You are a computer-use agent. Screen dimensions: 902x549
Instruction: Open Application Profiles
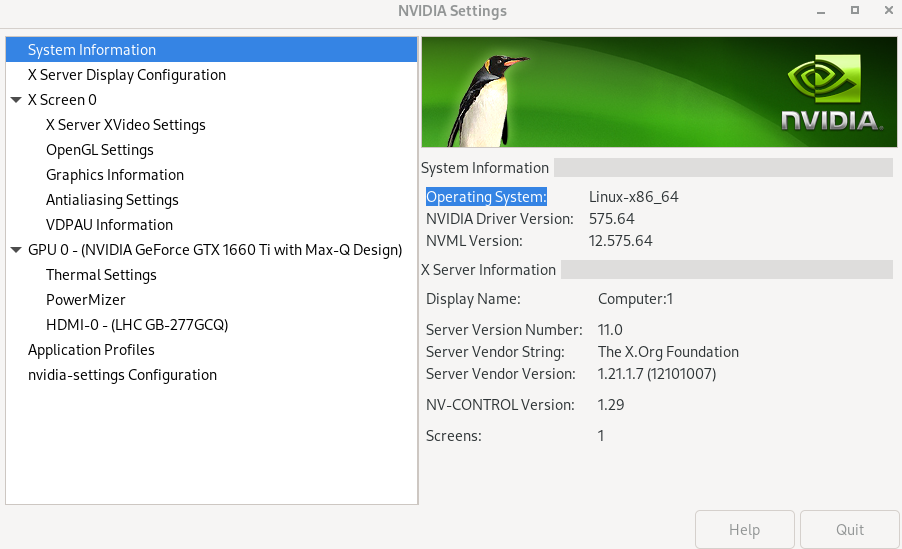[91, 350]
